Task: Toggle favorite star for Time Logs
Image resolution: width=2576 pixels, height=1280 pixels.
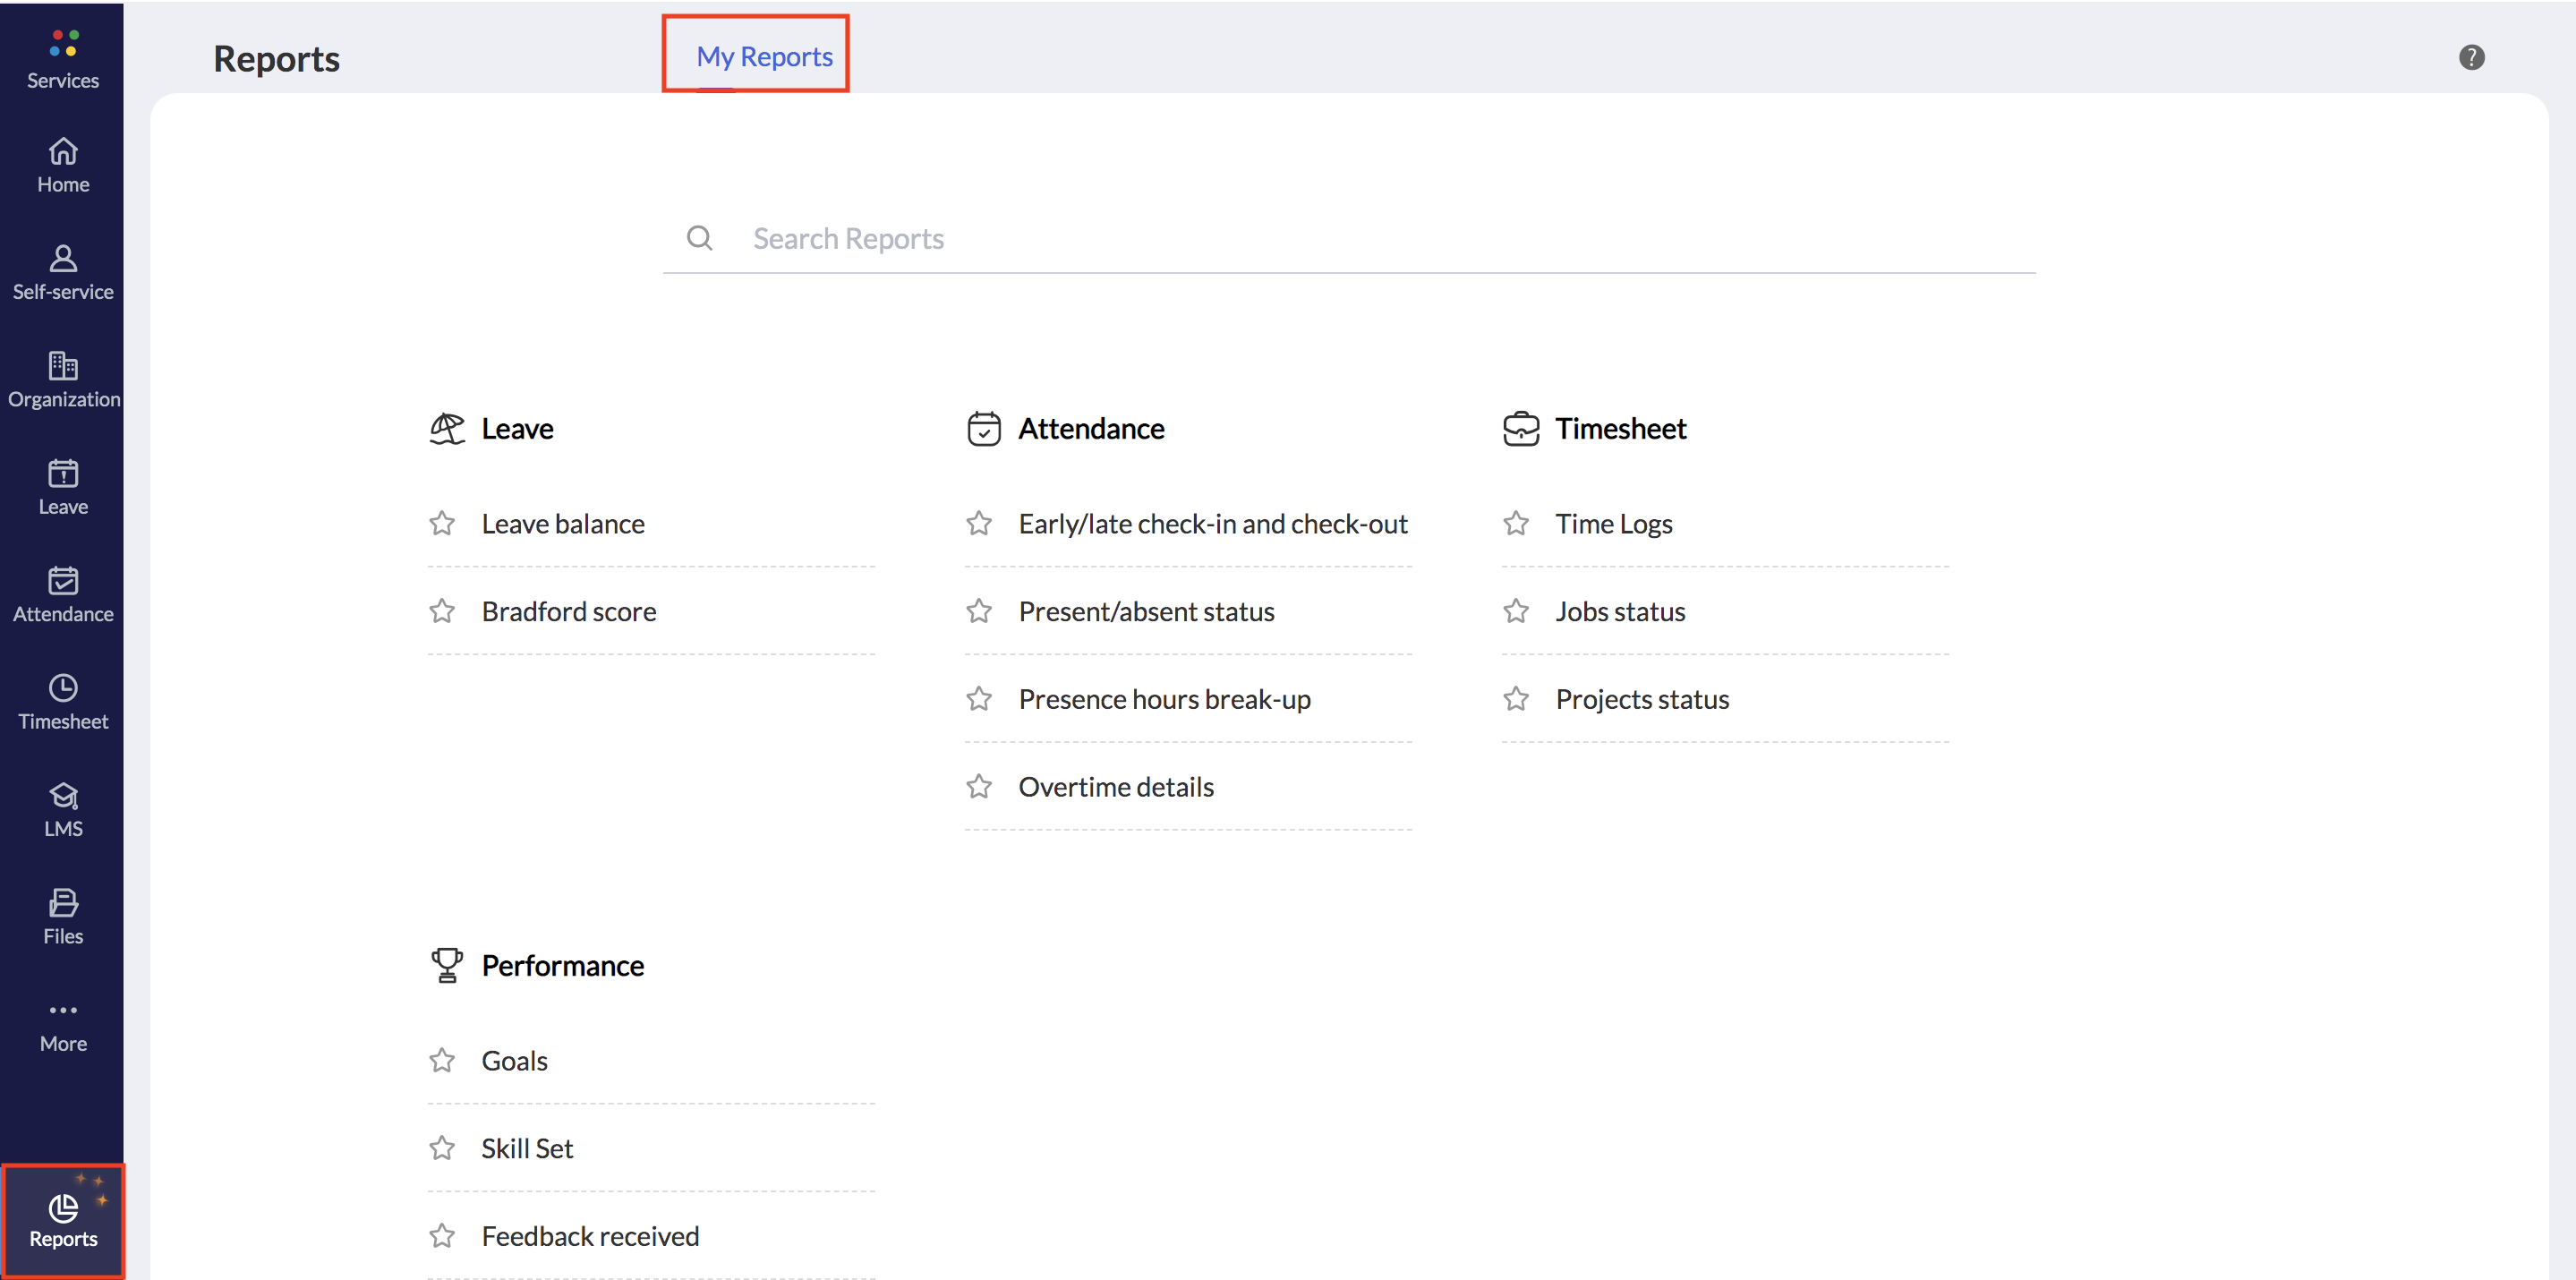Action: pos(1515,523)
